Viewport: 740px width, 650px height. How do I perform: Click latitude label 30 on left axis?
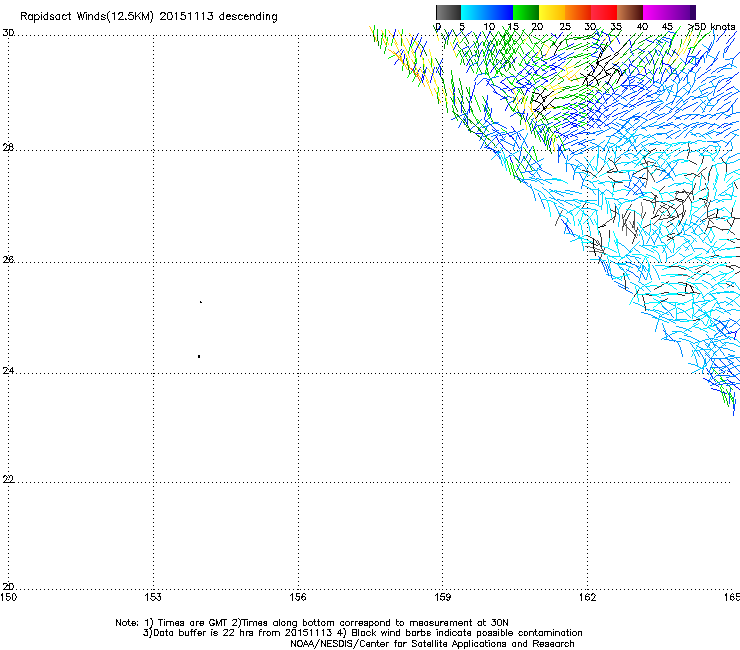(x=8, y=33)
